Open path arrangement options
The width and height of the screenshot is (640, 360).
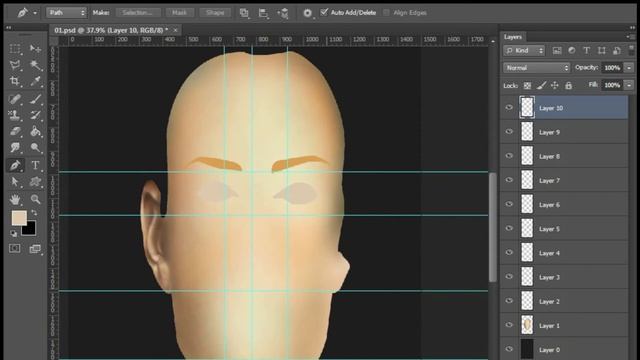[x=283, y=13]
